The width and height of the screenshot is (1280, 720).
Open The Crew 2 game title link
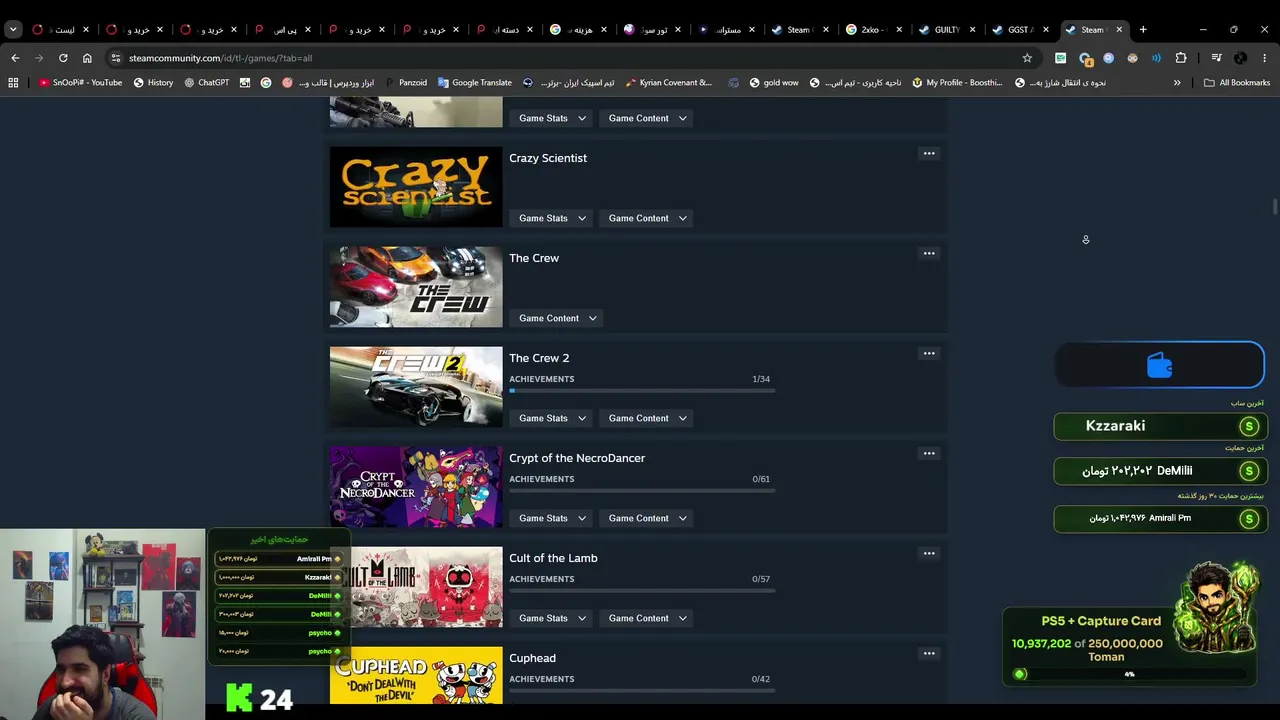click(539, 358)
